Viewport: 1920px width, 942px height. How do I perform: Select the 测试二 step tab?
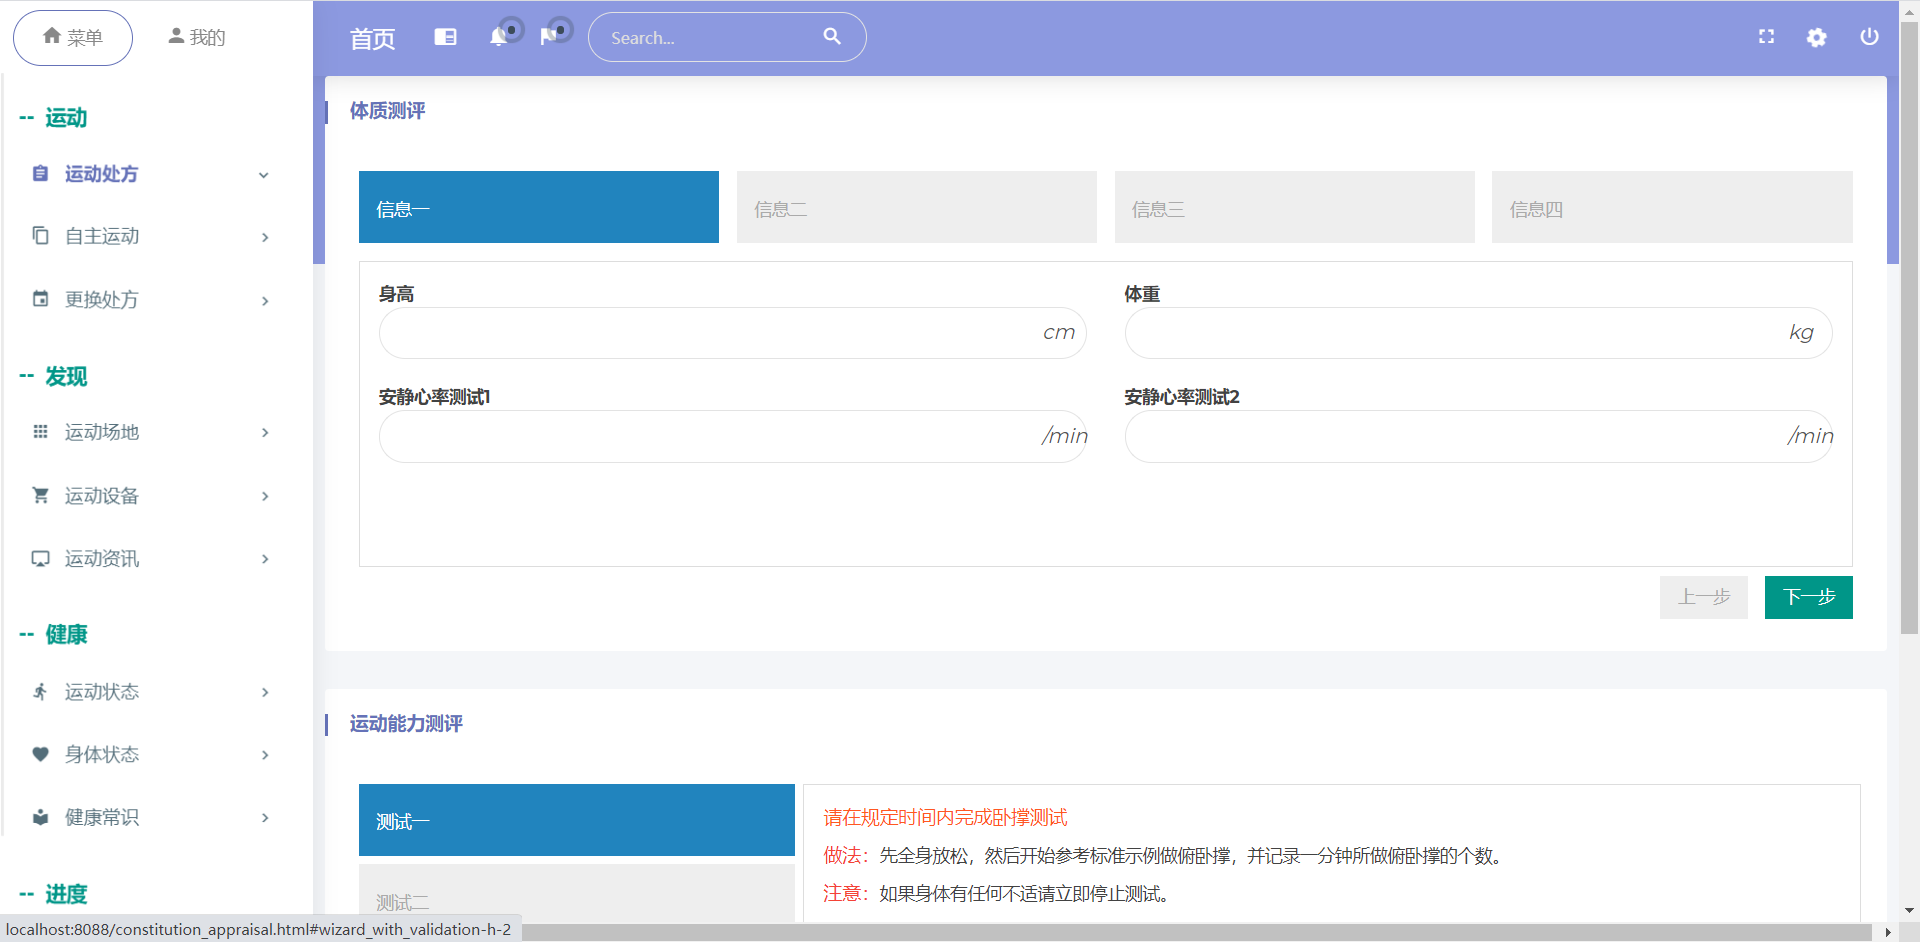pyautogui.click(x=577, y=893)
